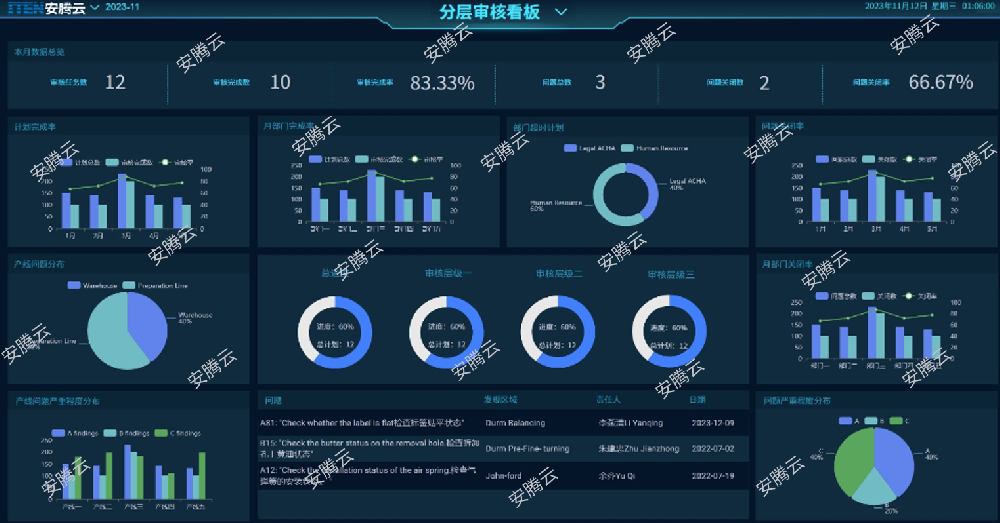Toggle Legal ACHA legend in department donut chart
This screenshot has height=523, width=1000.
click(x=572, y=148)
